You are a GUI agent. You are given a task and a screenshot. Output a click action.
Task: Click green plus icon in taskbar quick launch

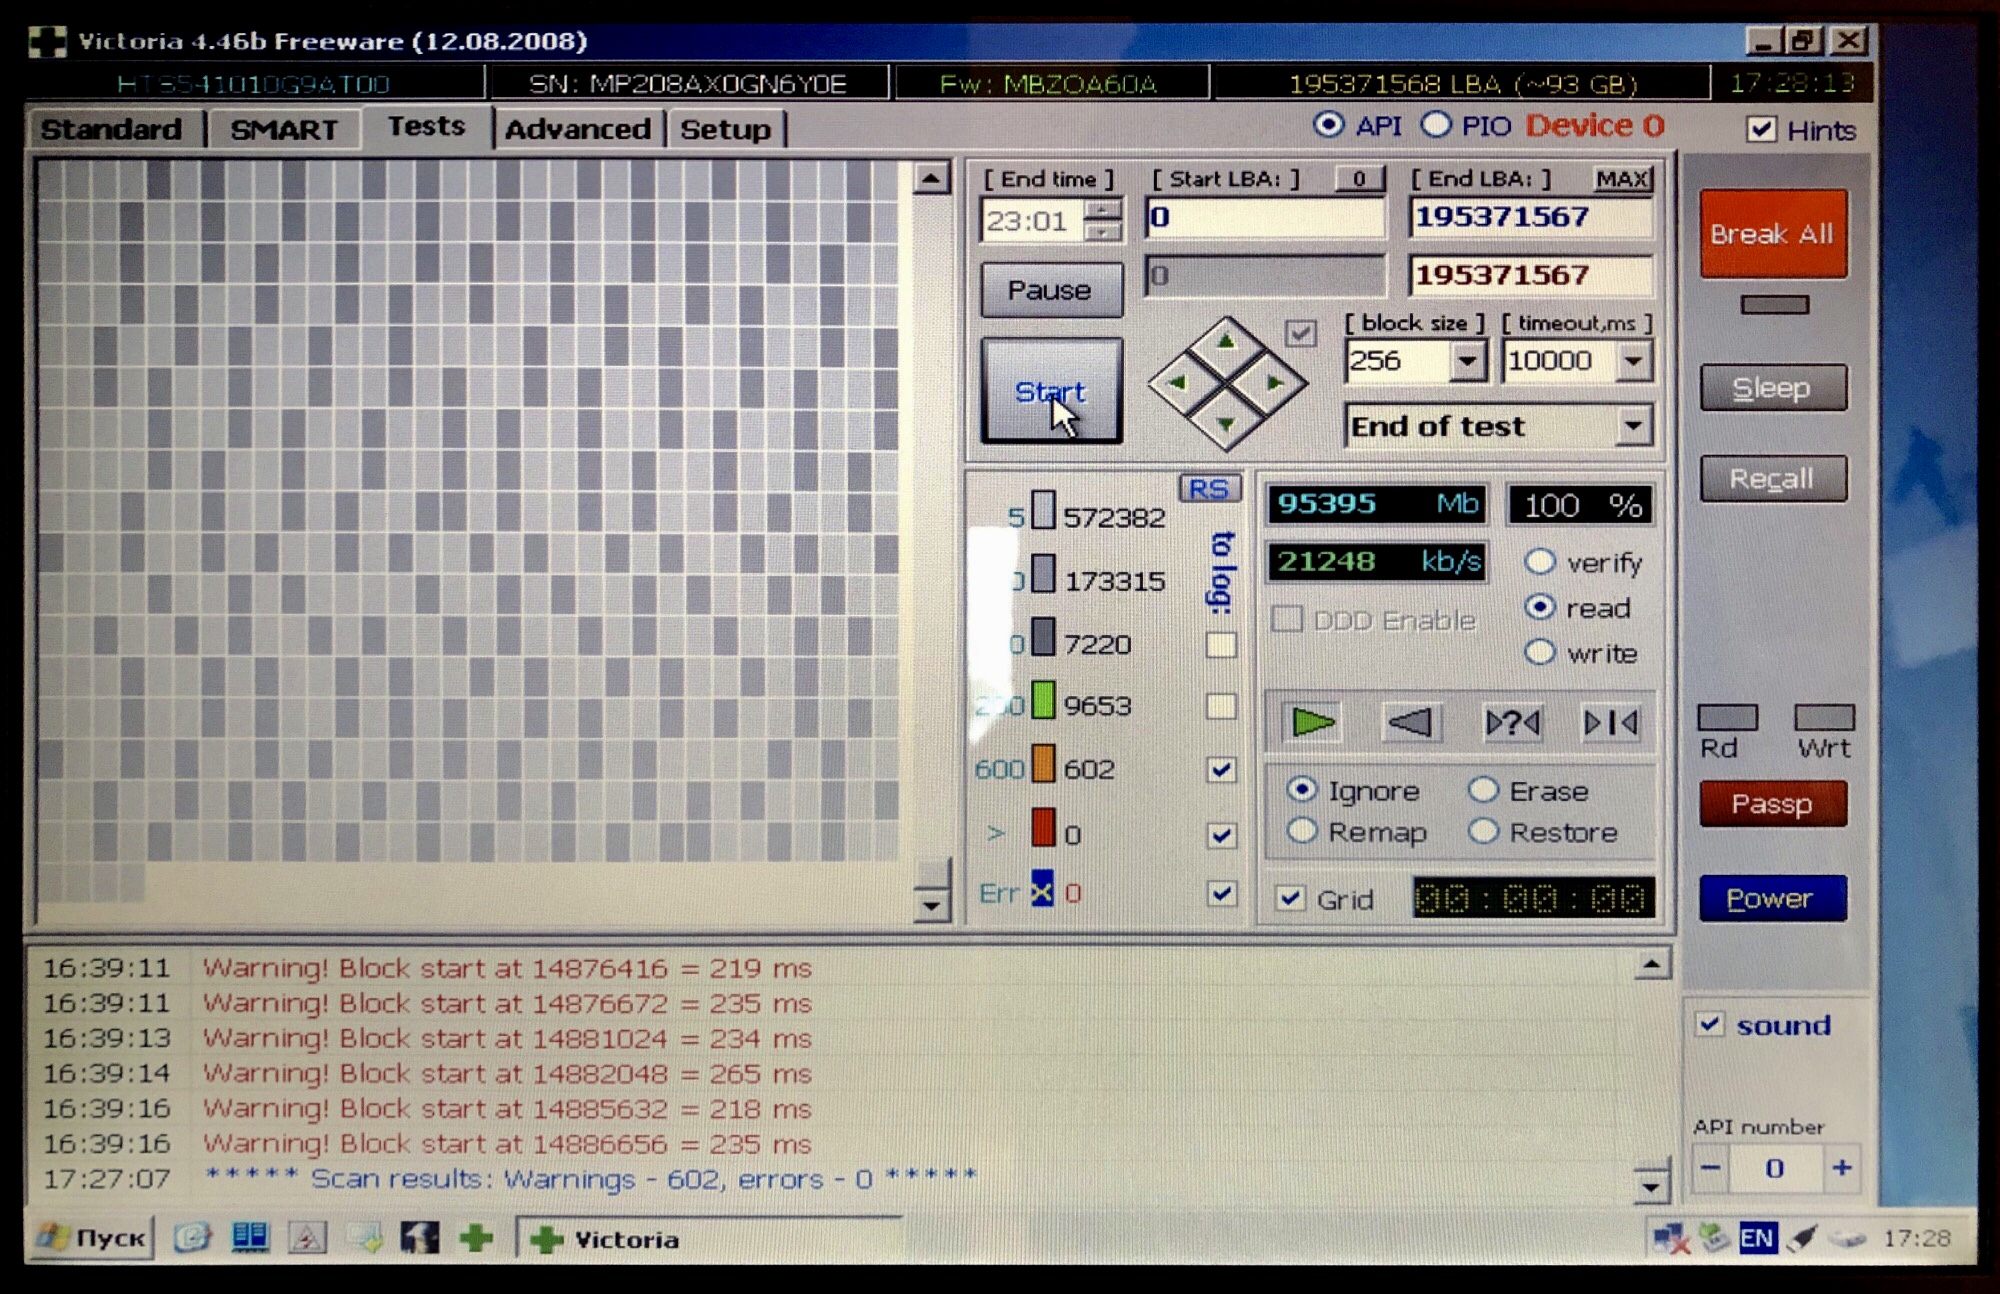click(x=476, y=1238)
